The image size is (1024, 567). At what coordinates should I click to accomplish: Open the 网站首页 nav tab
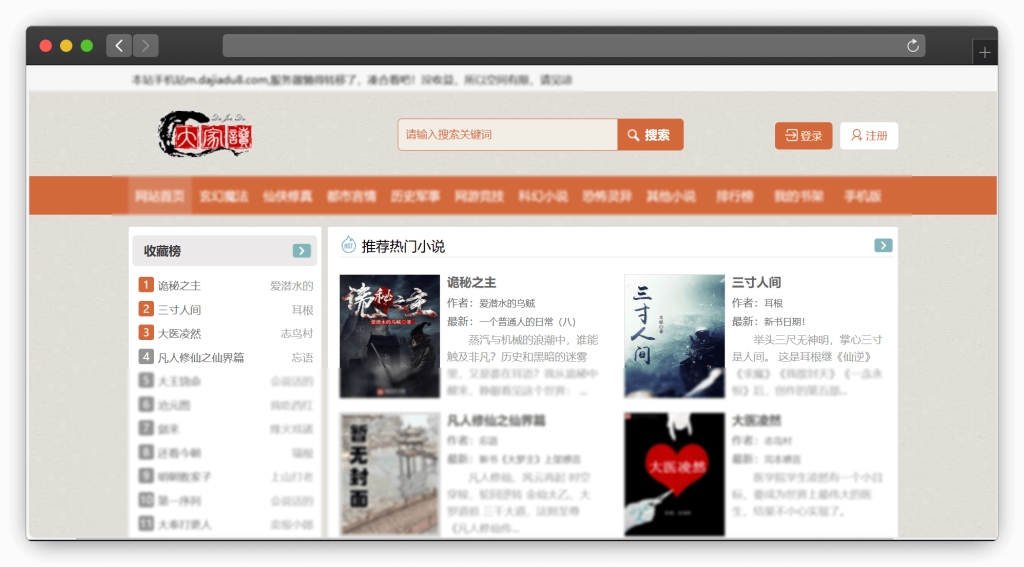(160, 196)
